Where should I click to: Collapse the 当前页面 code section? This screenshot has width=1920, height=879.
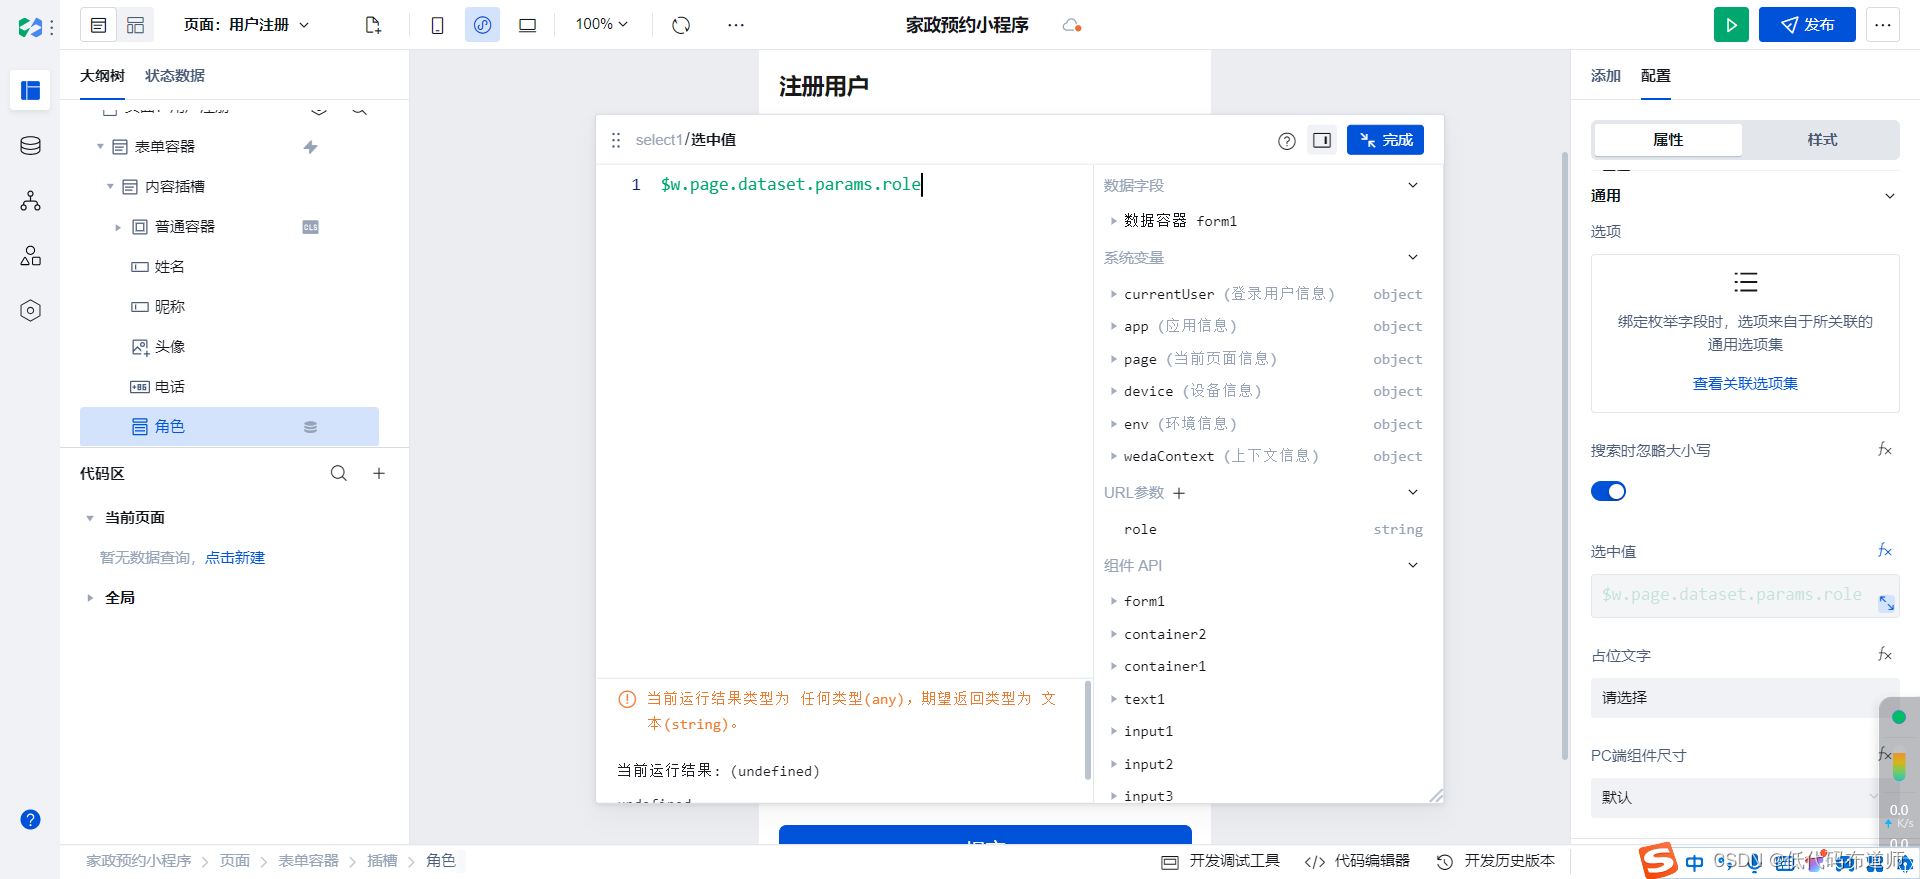[90, 518]
